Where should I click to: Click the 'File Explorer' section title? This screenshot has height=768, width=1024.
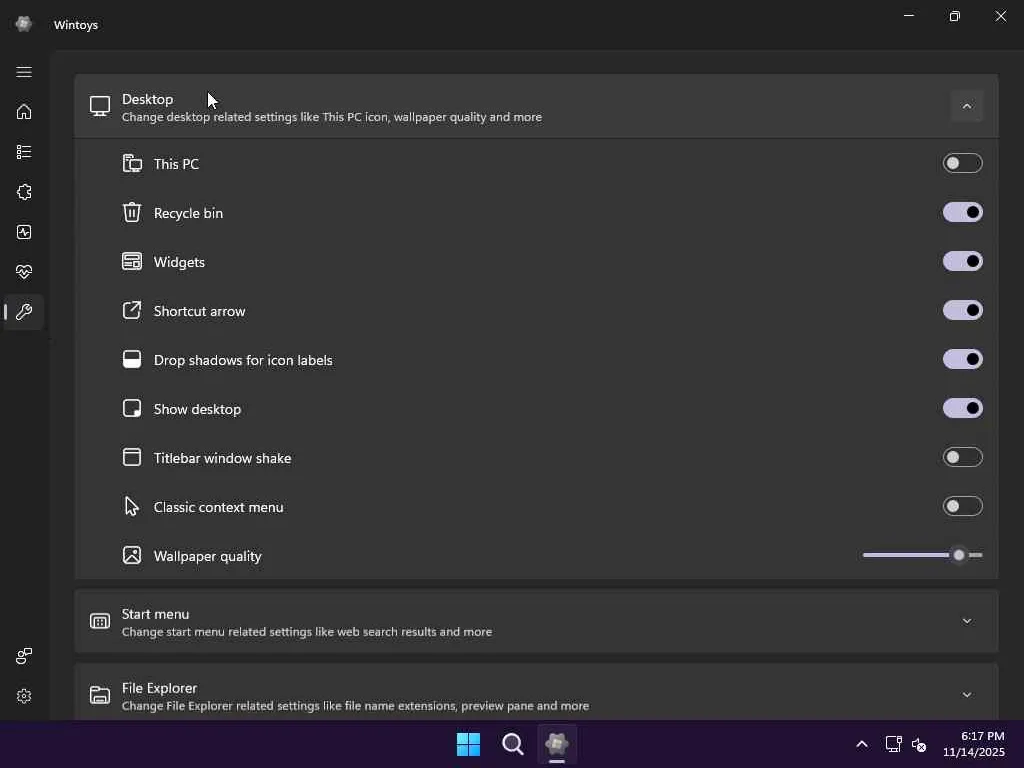click(159, 688)
